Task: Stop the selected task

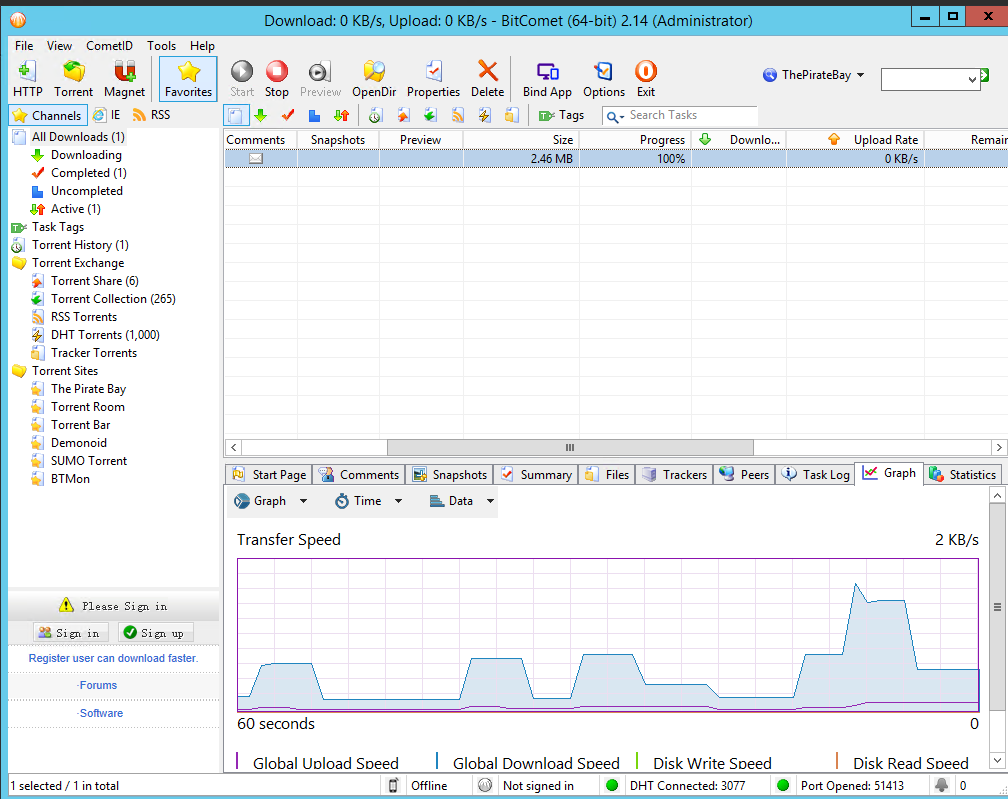Action: pyautogui.click(x=276, y=79)
